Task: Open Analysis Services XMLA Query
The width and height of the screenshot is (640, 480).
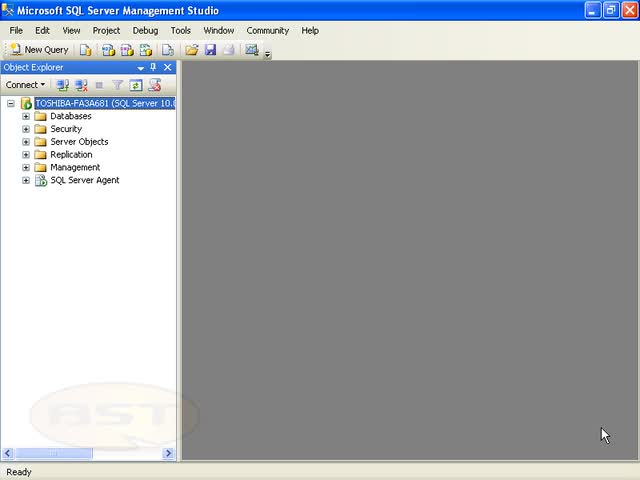Action: pyautogui.click(x=146, y=50)
